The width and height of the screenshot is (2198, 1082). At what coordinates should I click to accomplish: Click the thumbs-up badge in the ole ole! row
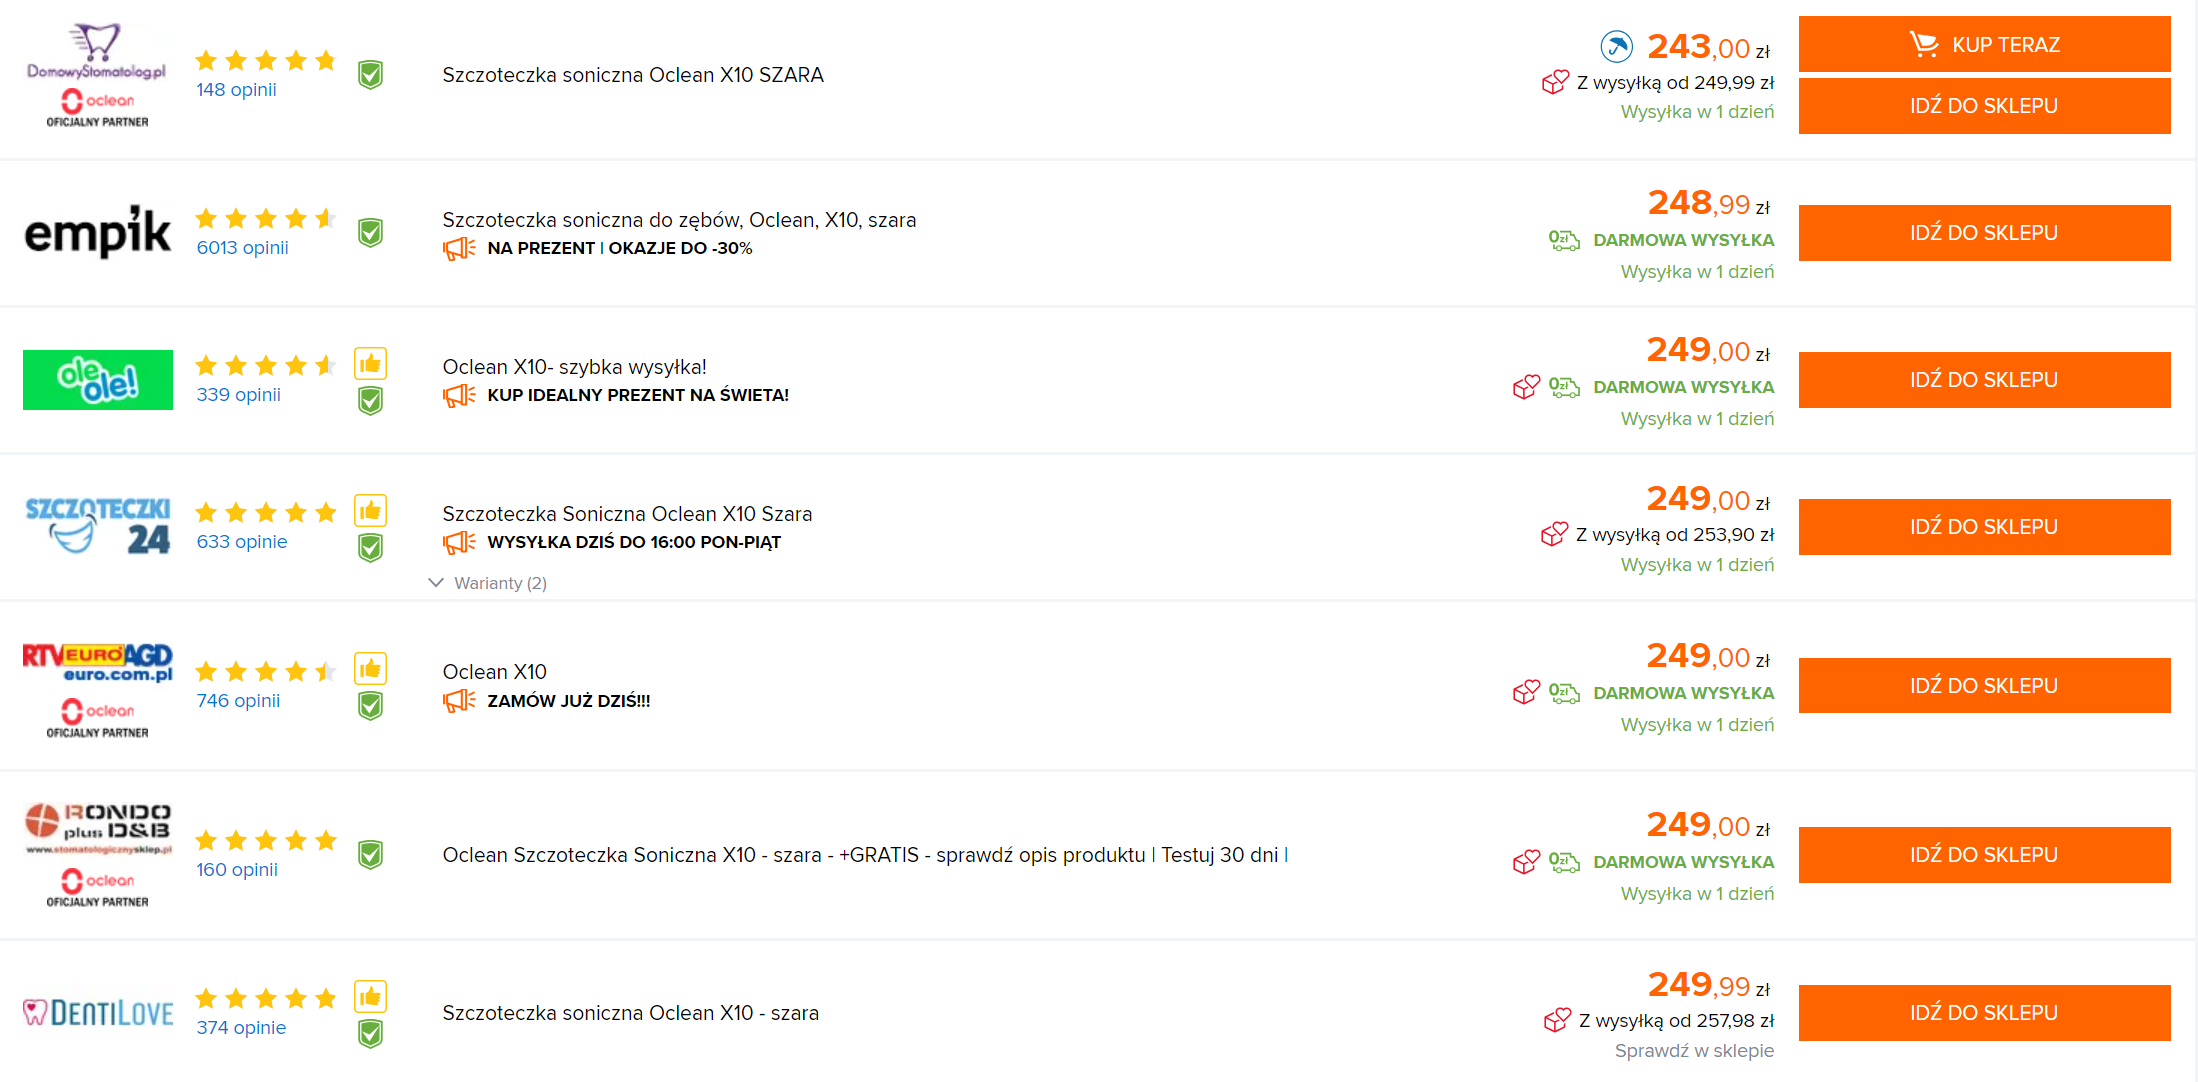(370, 364)
